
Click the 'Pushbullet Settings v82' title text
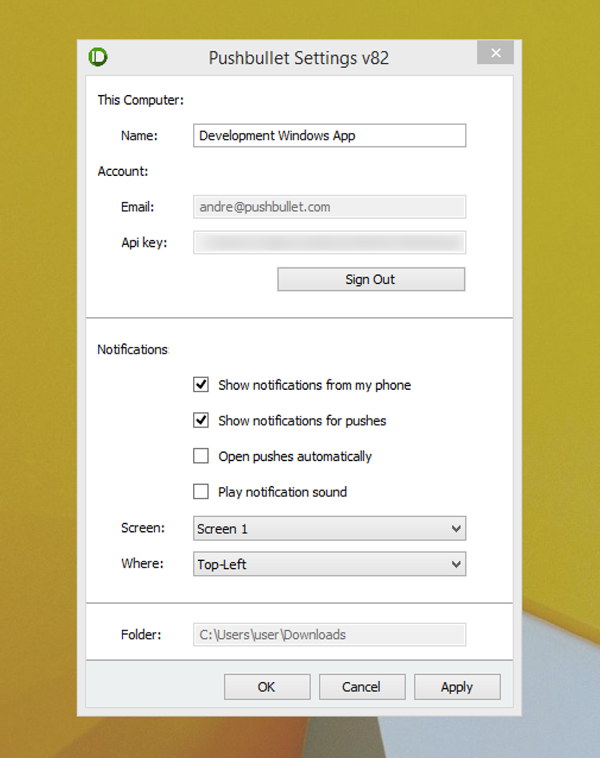coord(299,58)
